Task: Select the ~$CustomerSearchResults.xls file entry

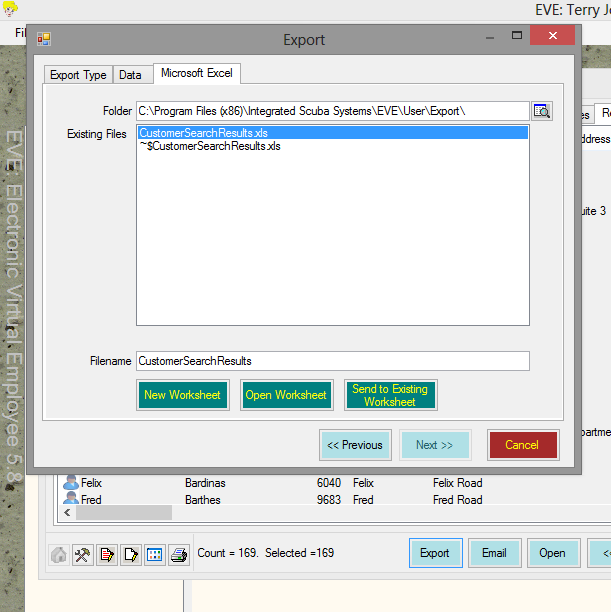Action: [210, 146]
